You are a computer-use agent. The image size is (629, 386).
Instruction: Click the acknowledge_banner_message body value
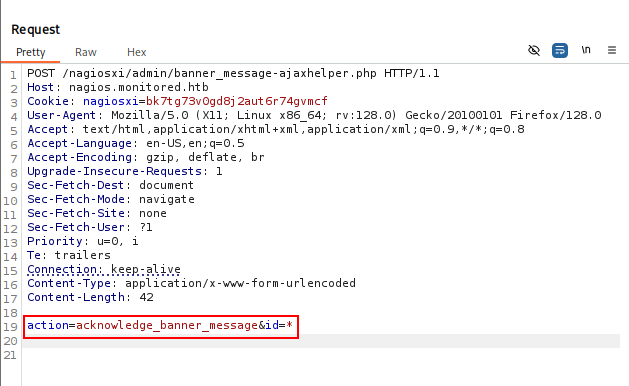click(167, 325)
